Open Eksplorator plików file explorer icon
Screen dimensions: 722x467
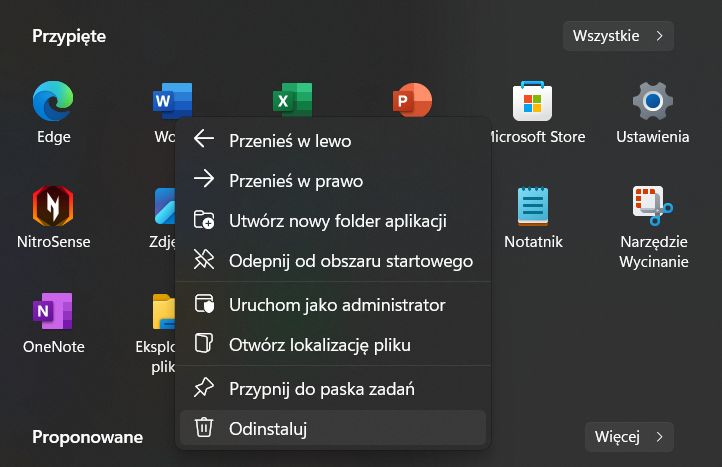coord(164,312)
